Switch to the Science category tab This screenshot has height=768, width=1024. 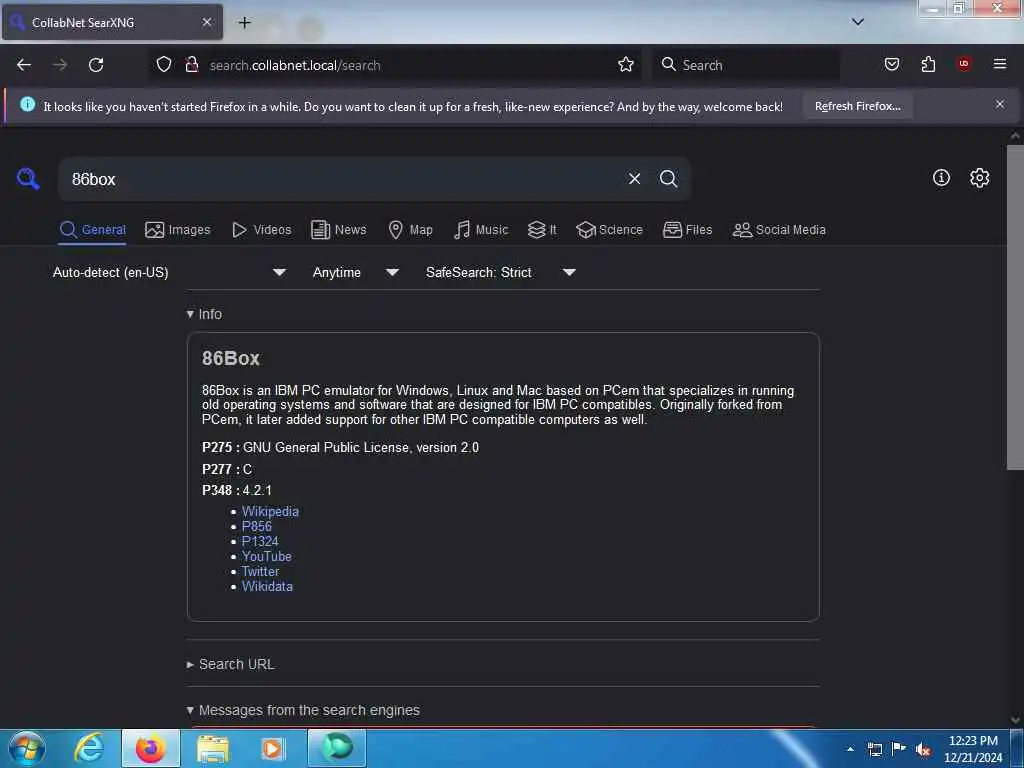[x=609, y=230]
